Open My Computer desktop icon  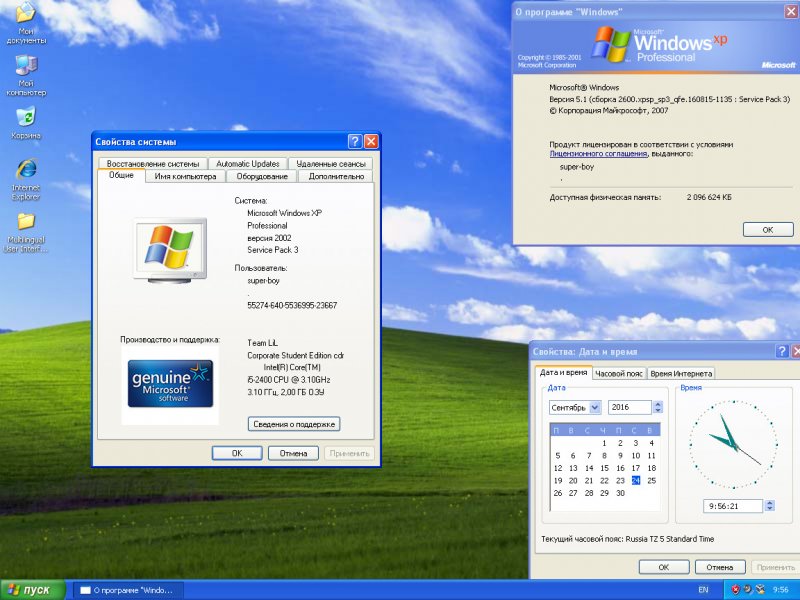(26, 76)
